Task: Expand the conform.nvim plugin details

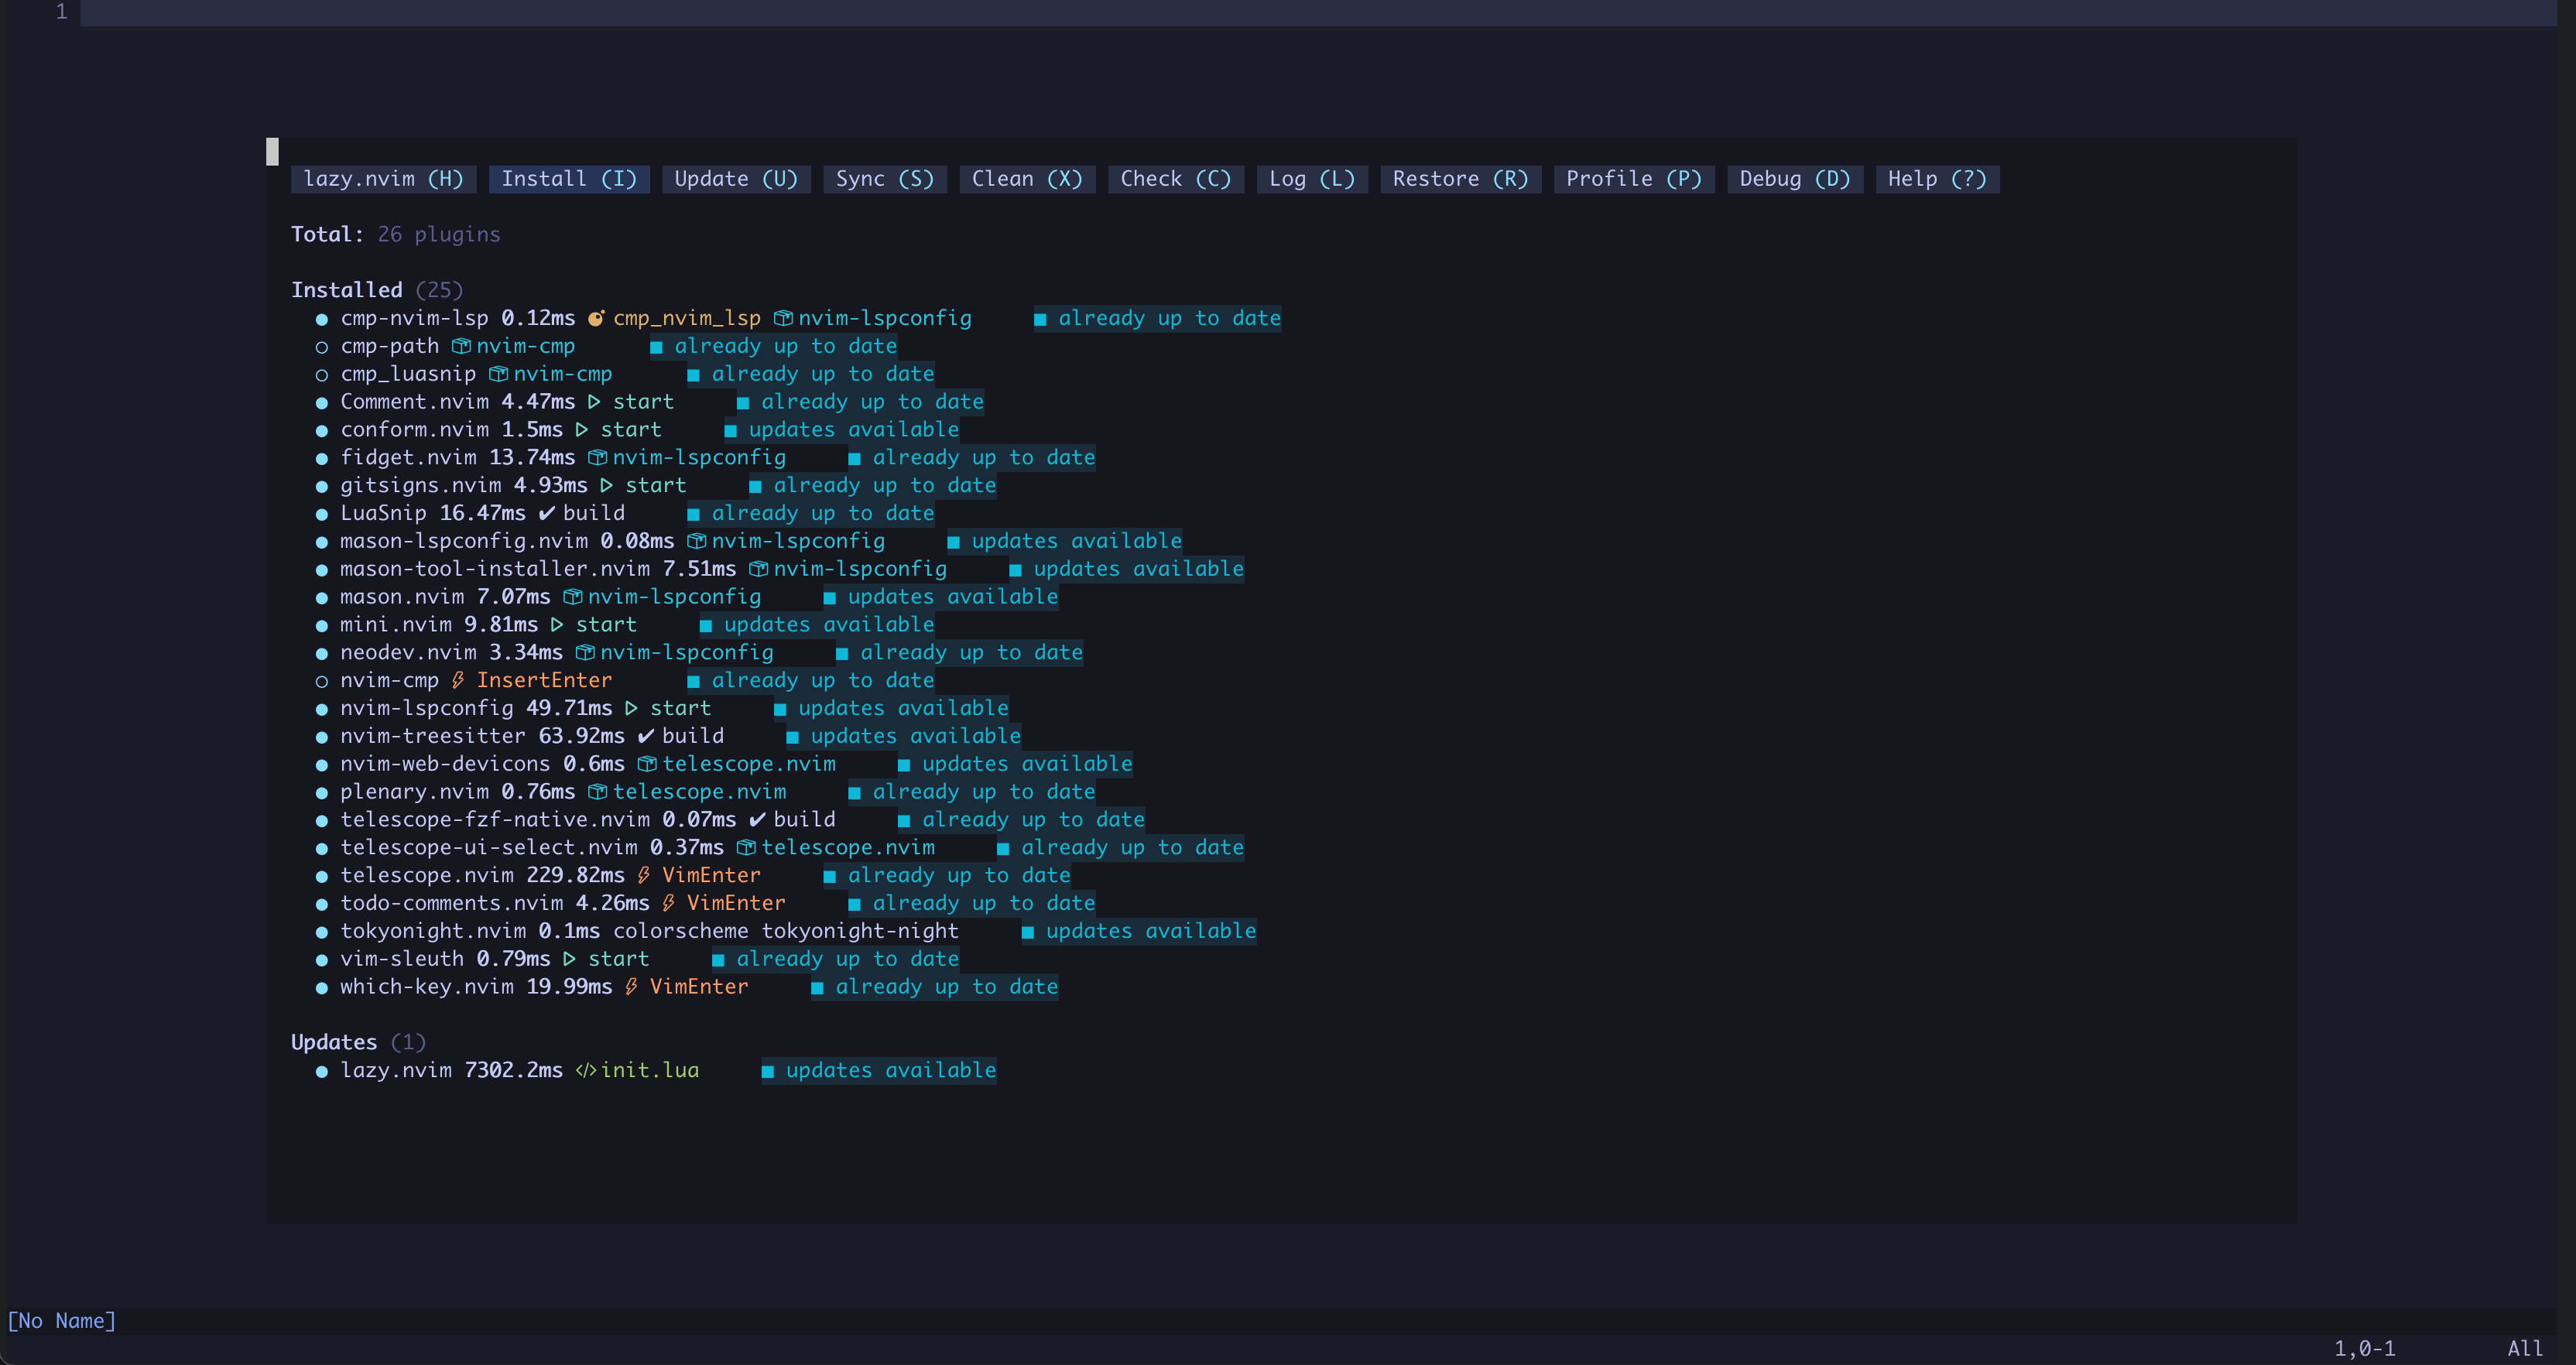Action: tap(414, 430)
